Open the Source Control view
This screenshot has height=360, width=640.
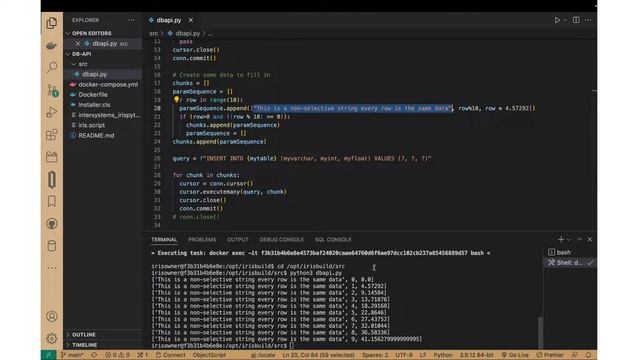click(52, 90)
